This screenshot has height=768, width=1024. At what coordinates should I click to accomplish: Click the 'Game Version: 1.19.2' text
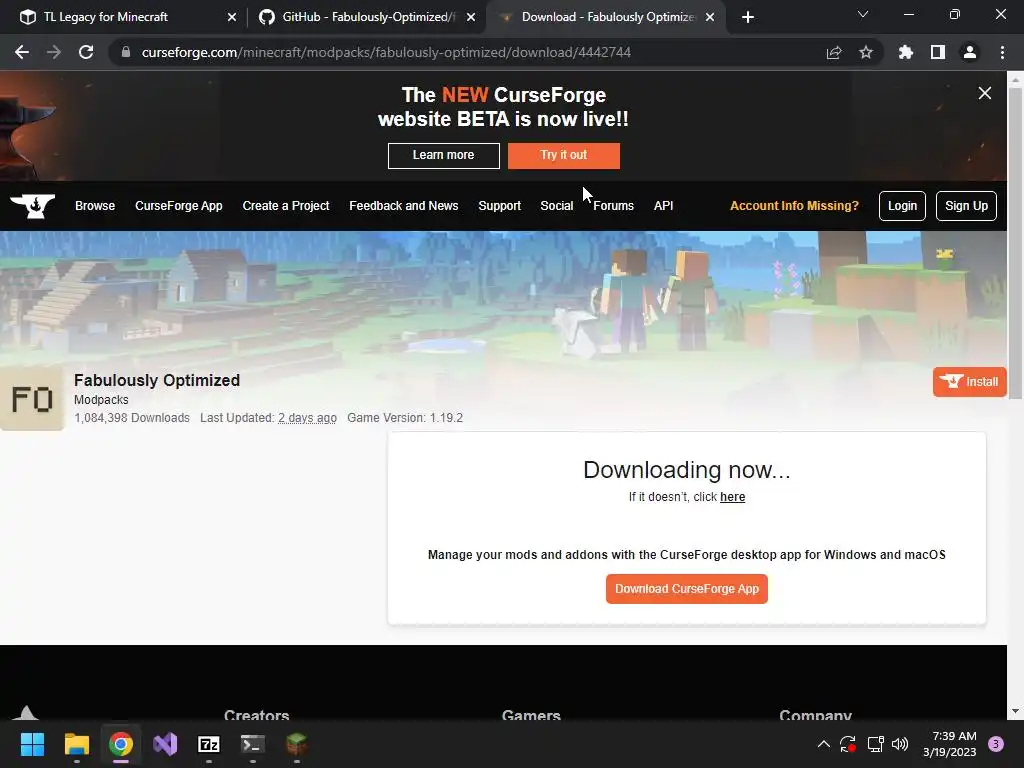[405, 418]
